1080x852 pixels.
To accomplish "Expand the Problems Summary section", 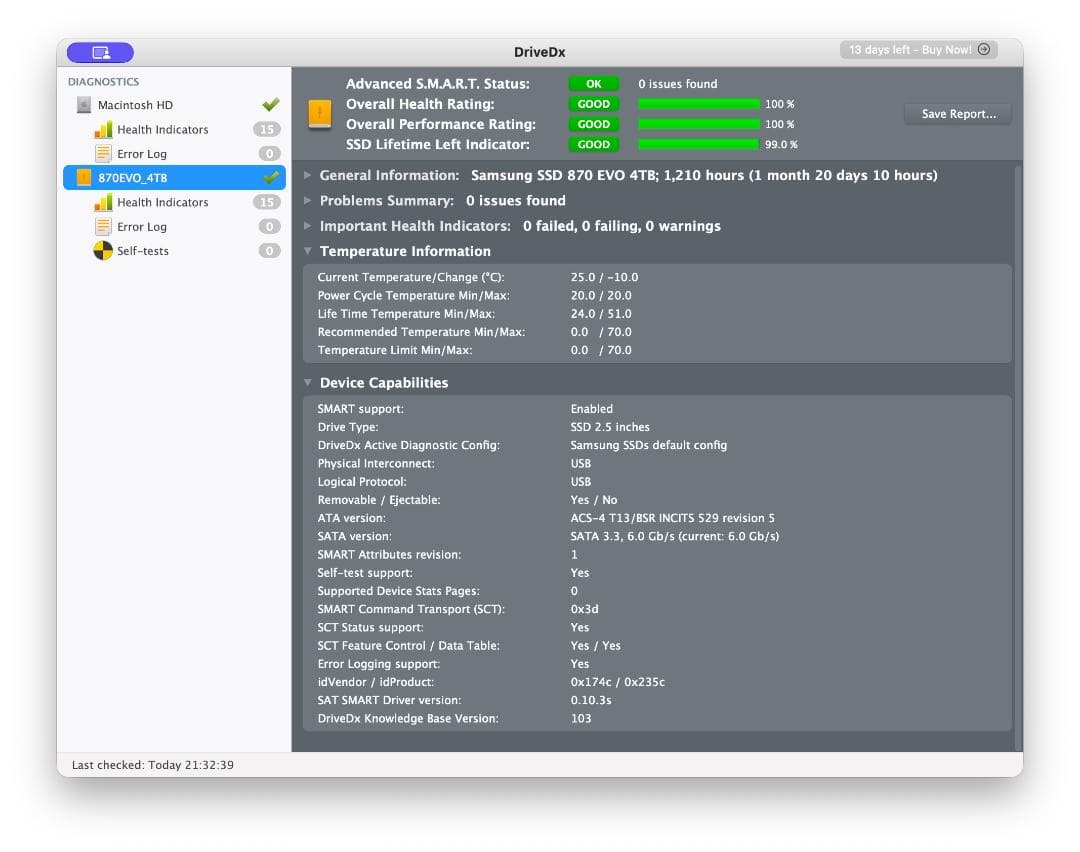I will pyautogui.click(x=308, y=201).
